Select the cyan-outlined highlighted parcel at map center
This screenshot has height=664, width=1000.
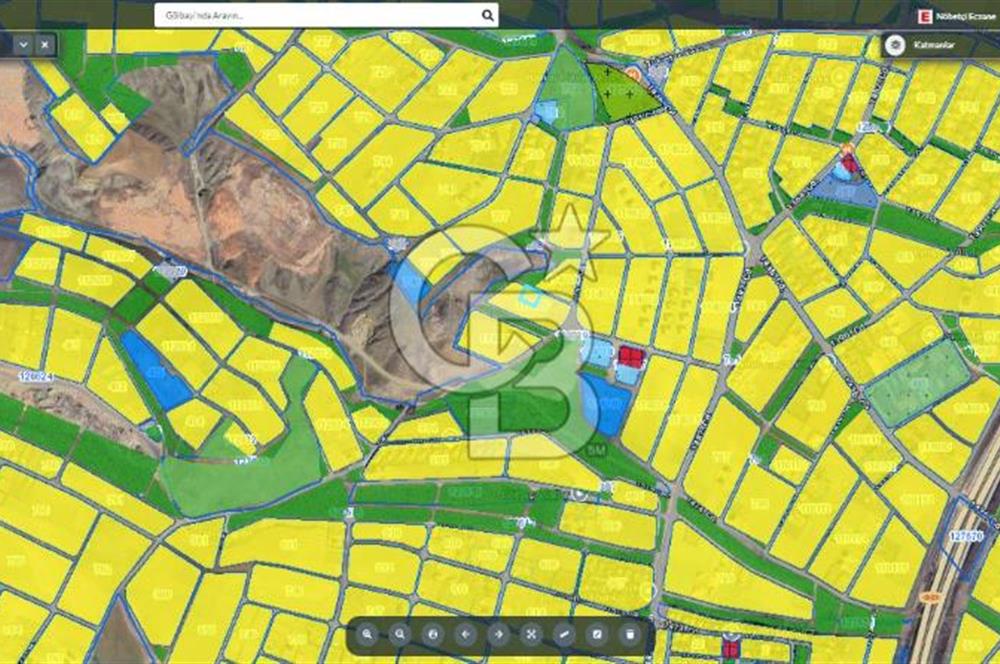coord(530,295)
